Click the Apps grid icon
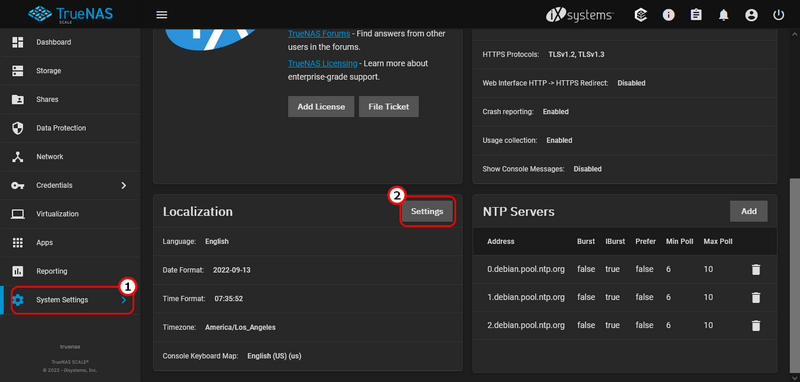 (x=18, y=243)
